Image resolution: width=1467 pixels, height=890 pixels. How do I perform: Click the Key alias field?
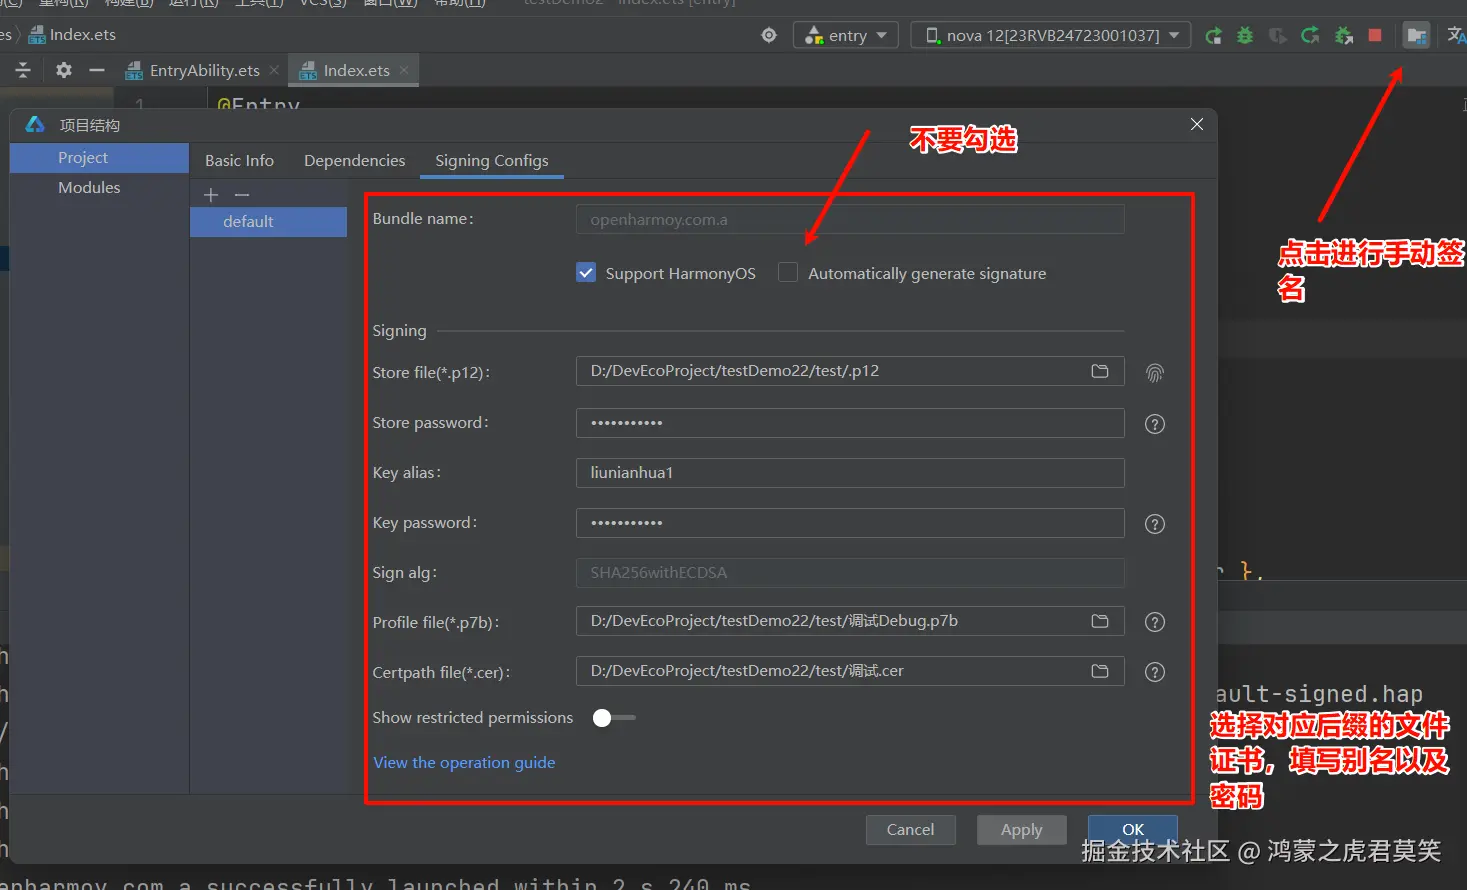[x=850, y=473]
